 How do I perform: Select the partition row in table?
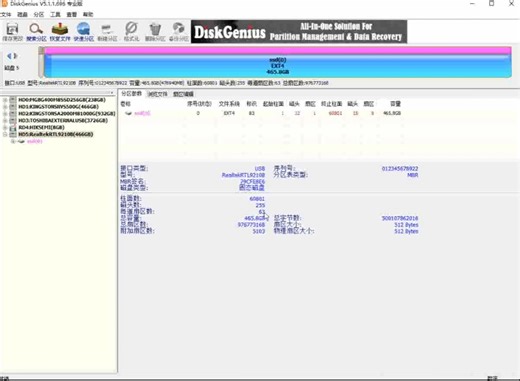pyautogui.click(x=263, y=113)
